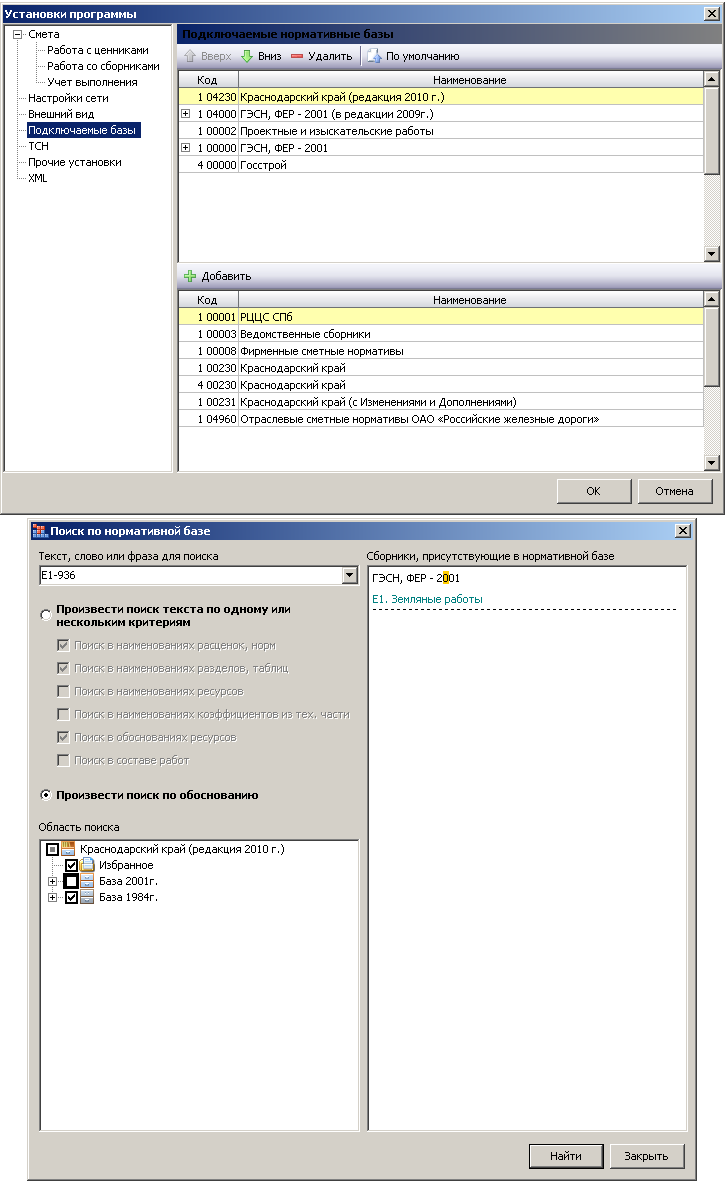Select row Ведомственные сборники
The width and height of the screenshot is (728, 1184).
click(x=441, y=334)
